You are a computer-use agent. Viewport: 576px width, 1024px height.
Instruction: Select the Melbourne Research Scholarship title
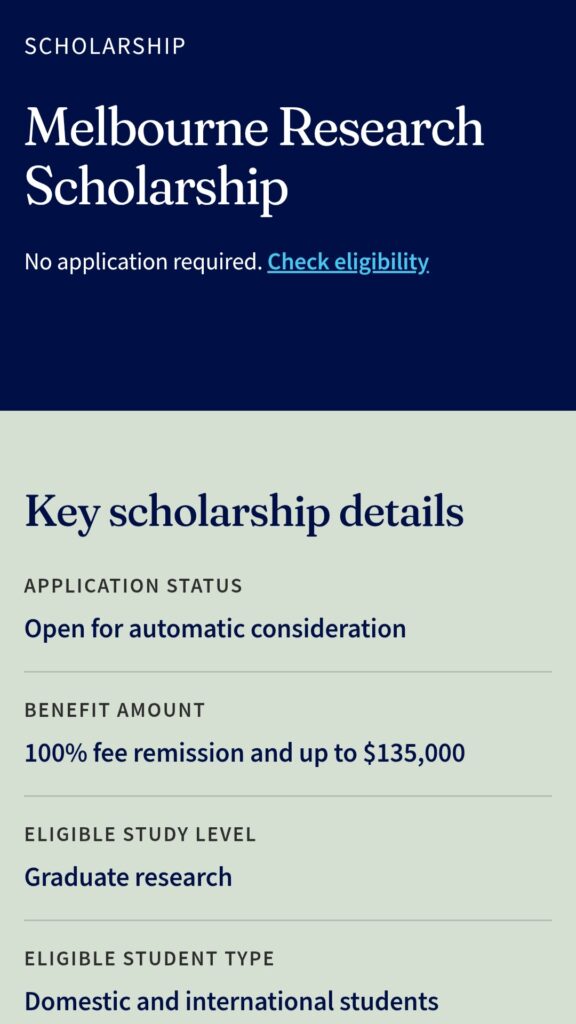pos(255,155)
